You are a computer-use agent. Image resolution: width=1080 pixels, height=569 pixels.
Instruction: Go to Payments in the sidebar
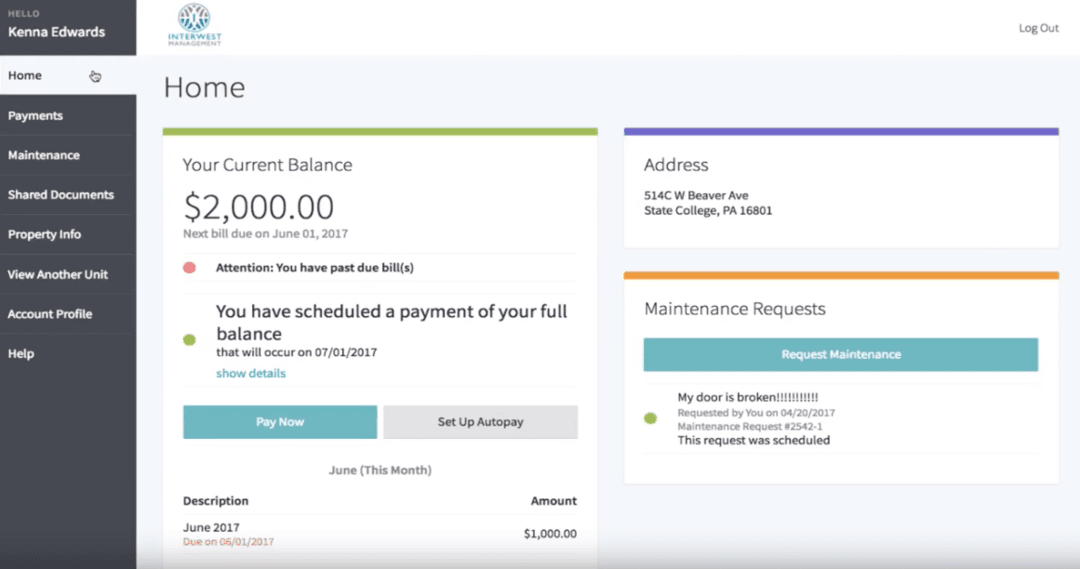coord(35,116)
